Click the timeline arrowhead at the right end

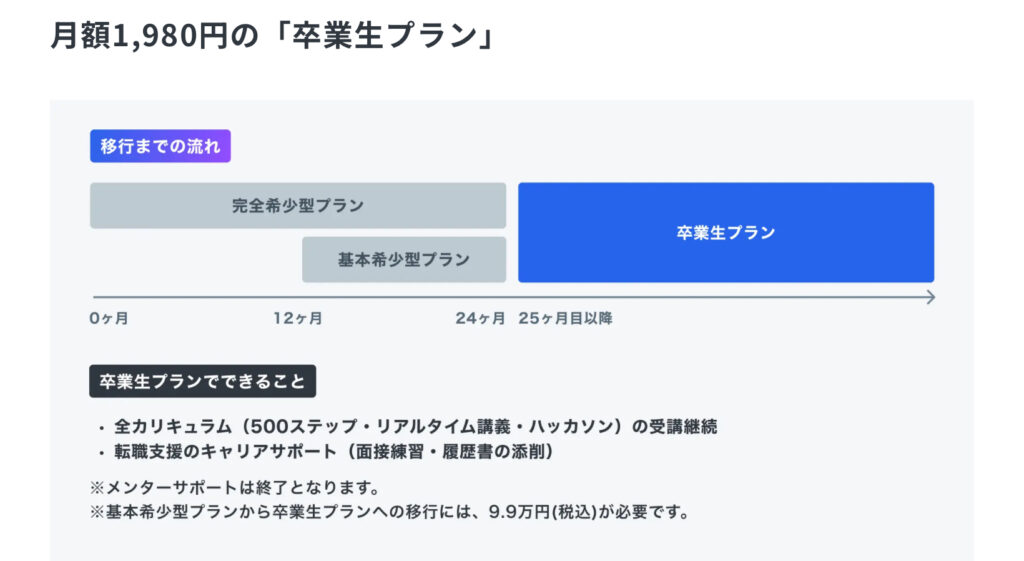(930, 297)
